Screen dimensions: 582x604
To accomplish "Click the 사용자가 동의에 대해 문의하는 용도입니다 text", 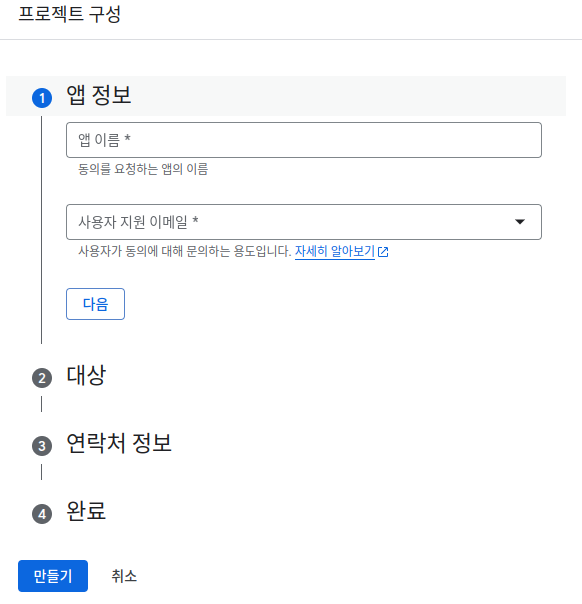I will [184, 252].
